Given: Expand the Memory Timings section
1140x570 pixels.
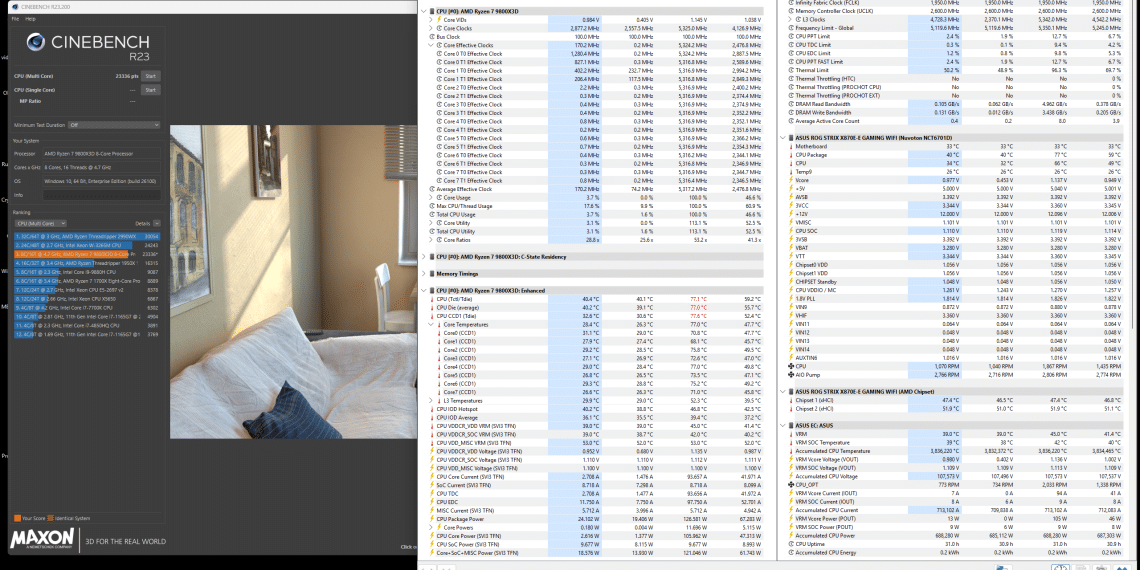Looking at the screenshot, I should tap(425, 273).
